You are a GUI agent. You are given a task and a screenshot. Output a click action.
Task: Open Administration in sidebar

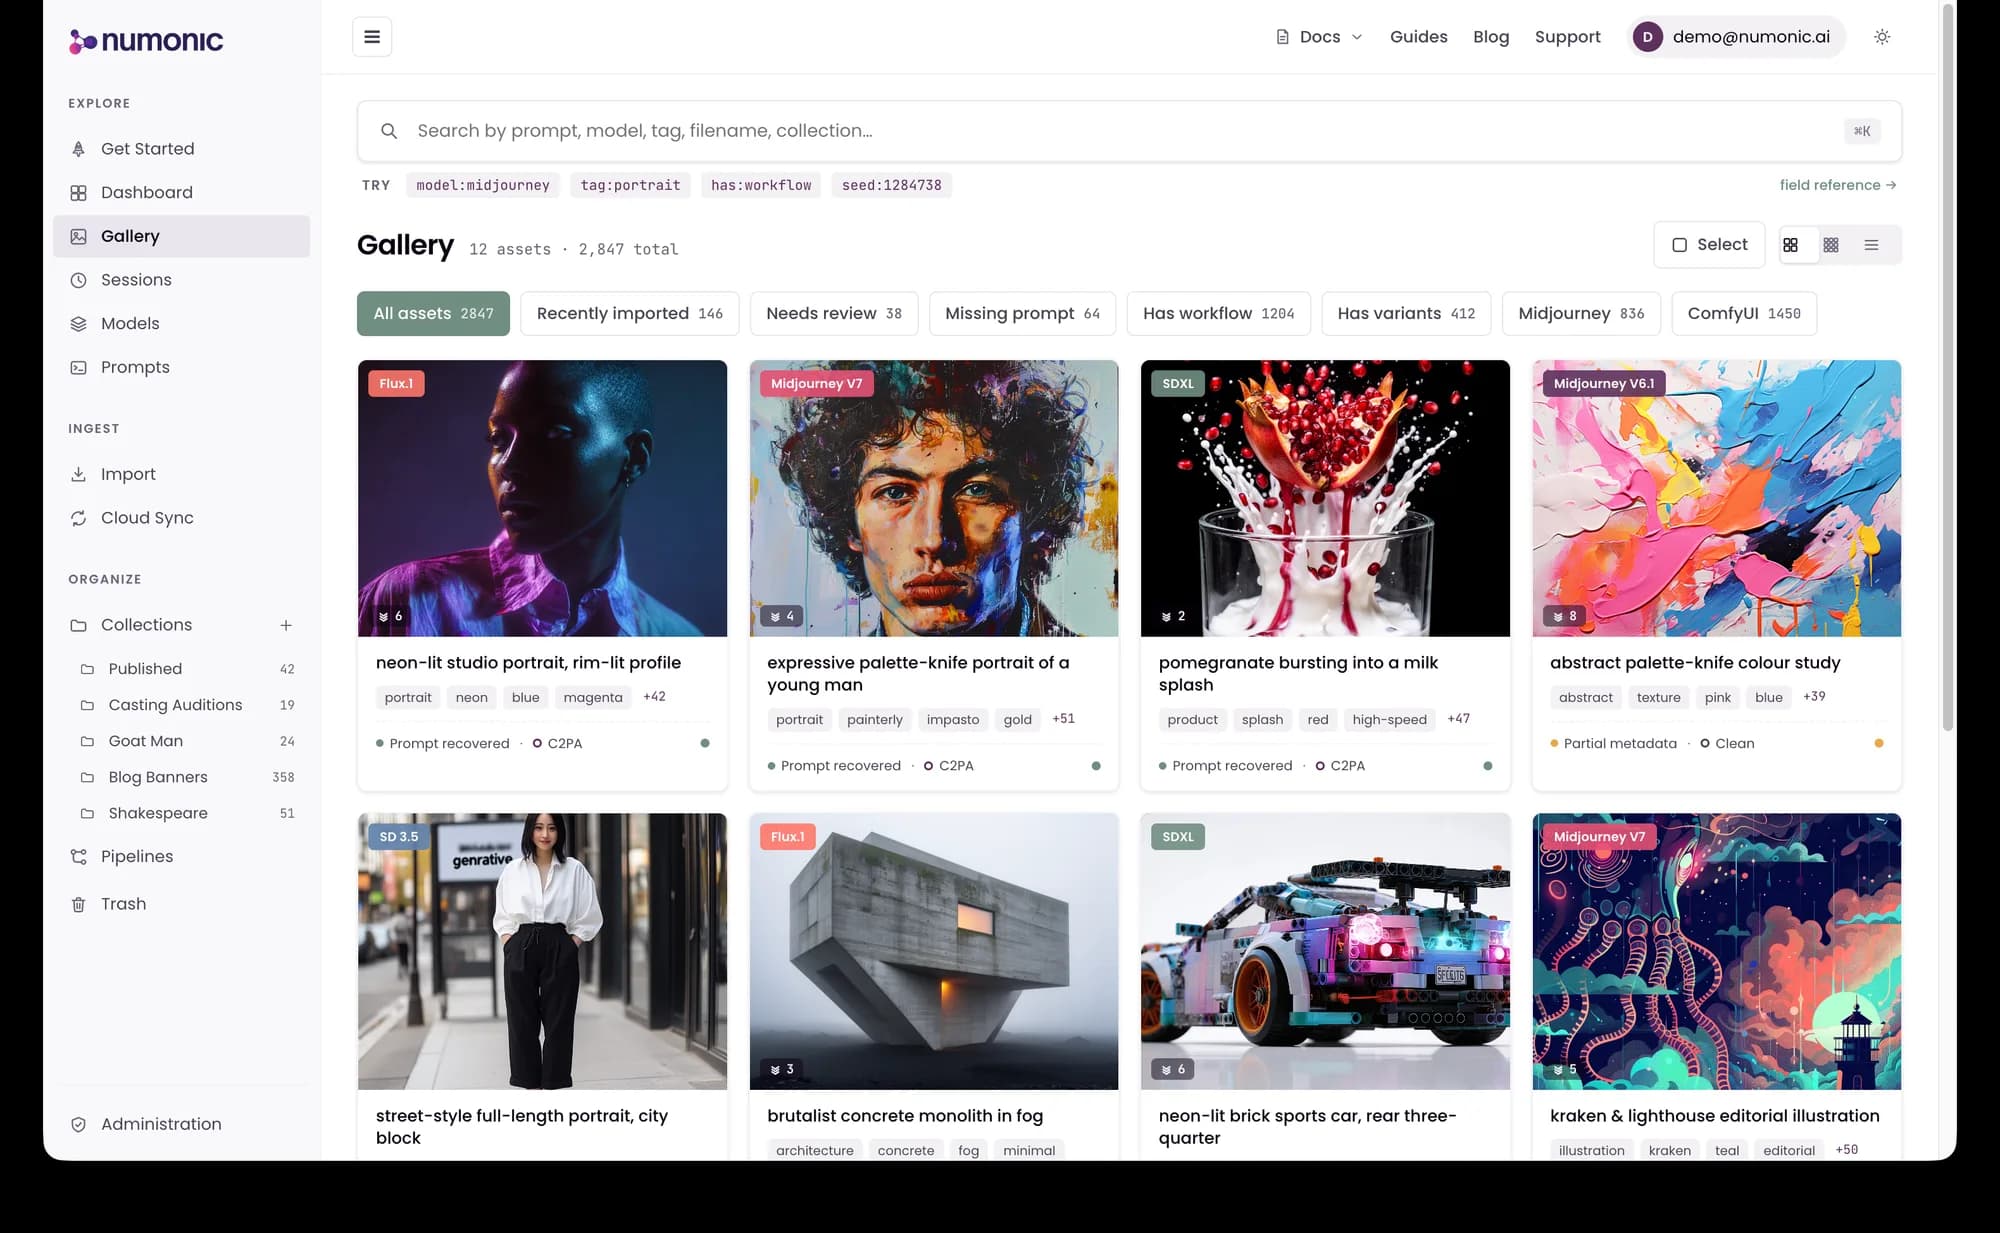pos(181,1124)
